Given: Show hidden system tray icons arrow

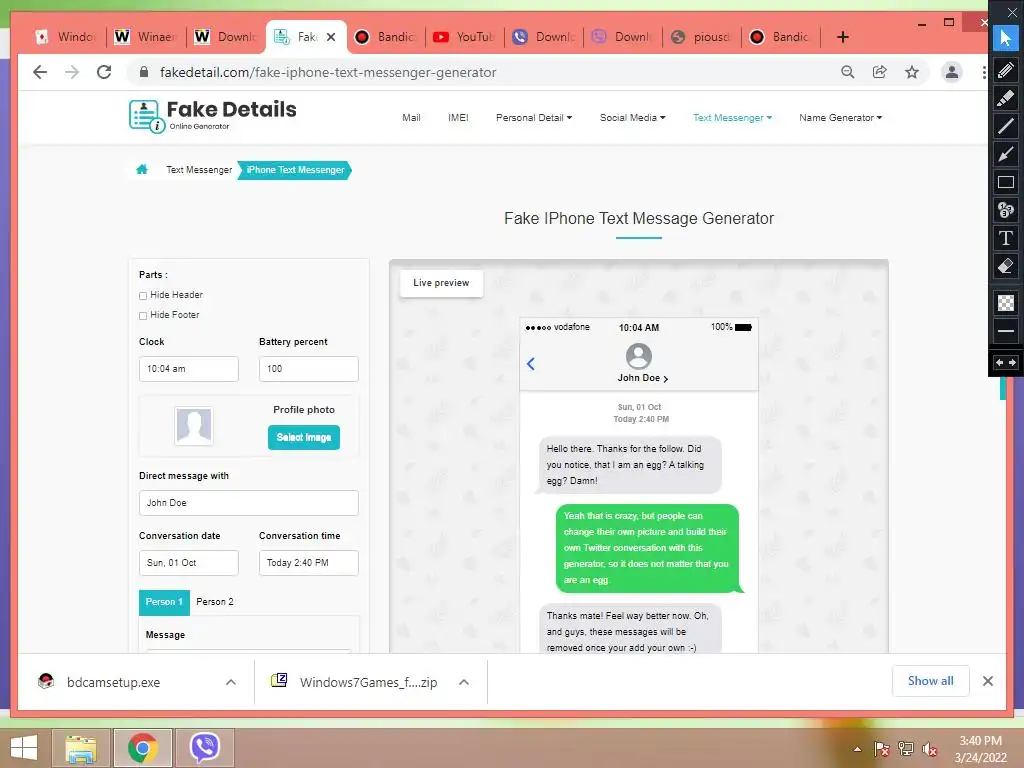Looking at the screenshot, I should 857,749.
